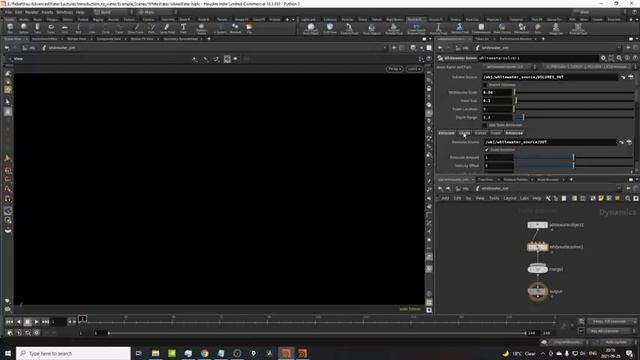Screen dimensions: 640x360
Task: Open the Render menu
Action: click(x=31, y=12)
